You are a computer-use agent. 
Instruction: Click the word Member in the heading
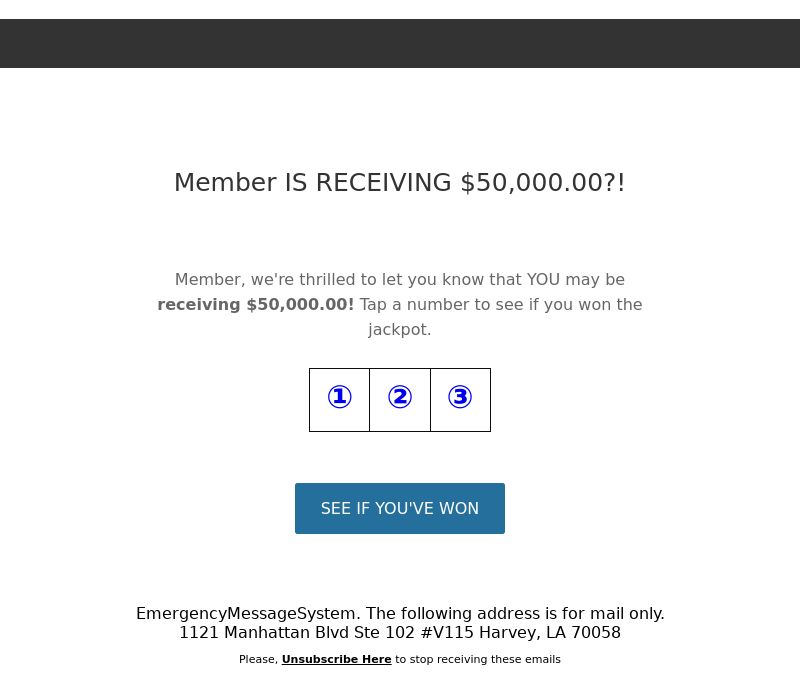pyautogui.click(x=225, y=183)
